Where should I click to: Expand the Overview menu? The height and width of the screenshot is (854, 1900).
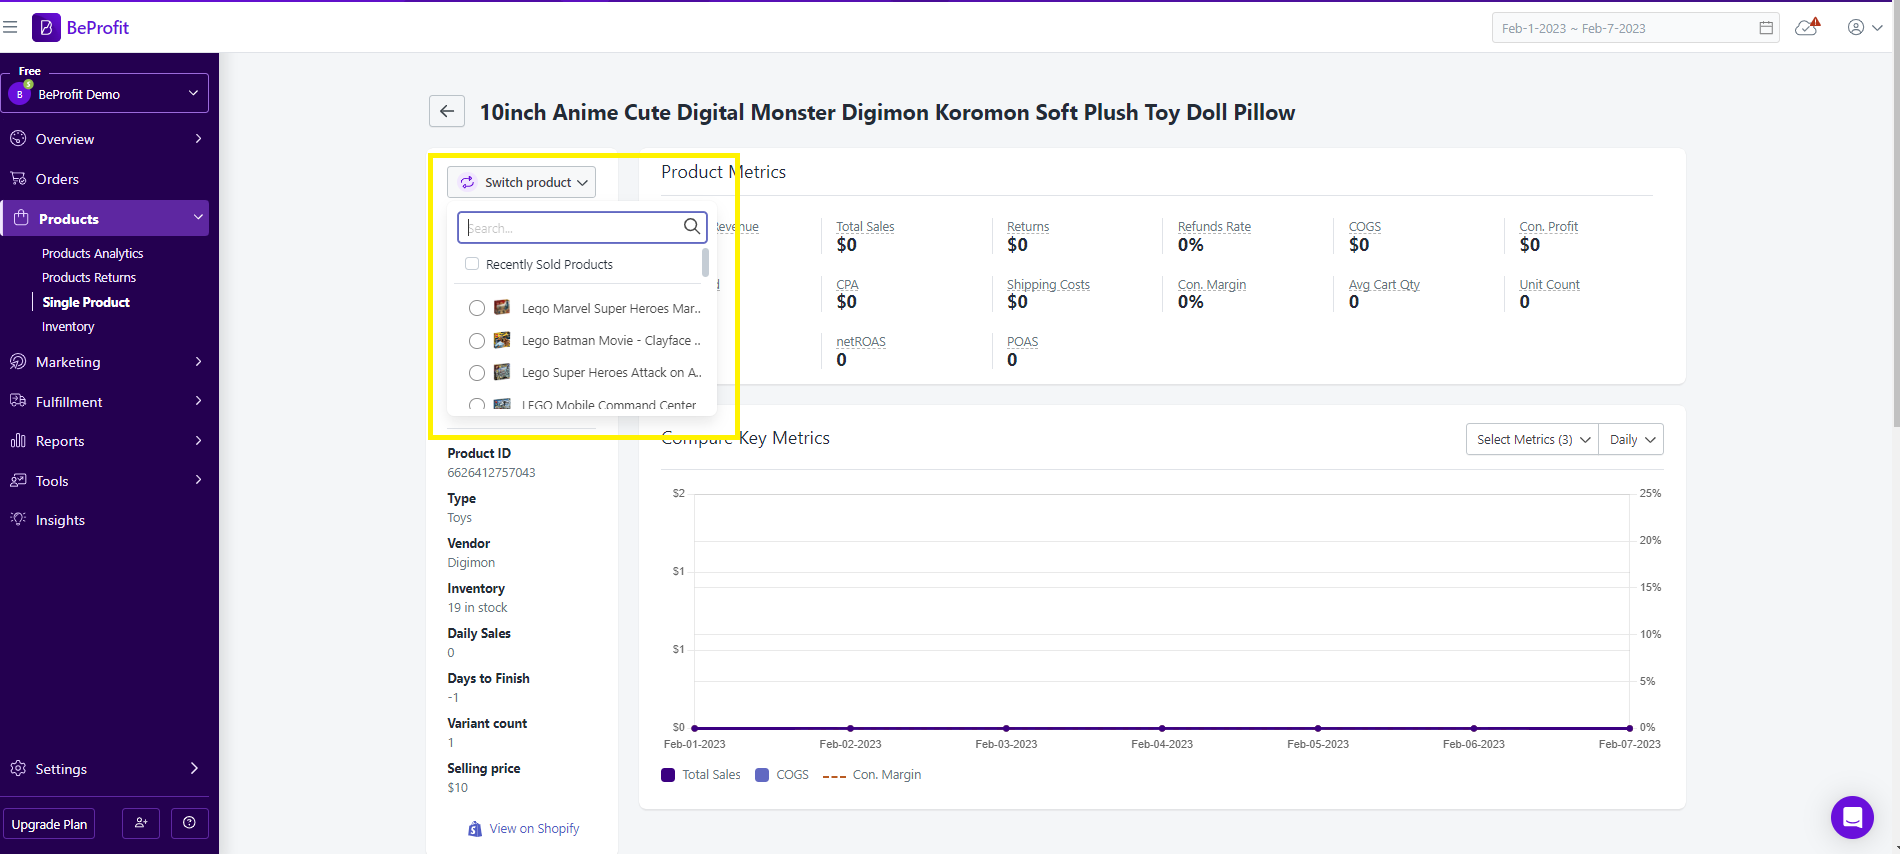point(105,139)
